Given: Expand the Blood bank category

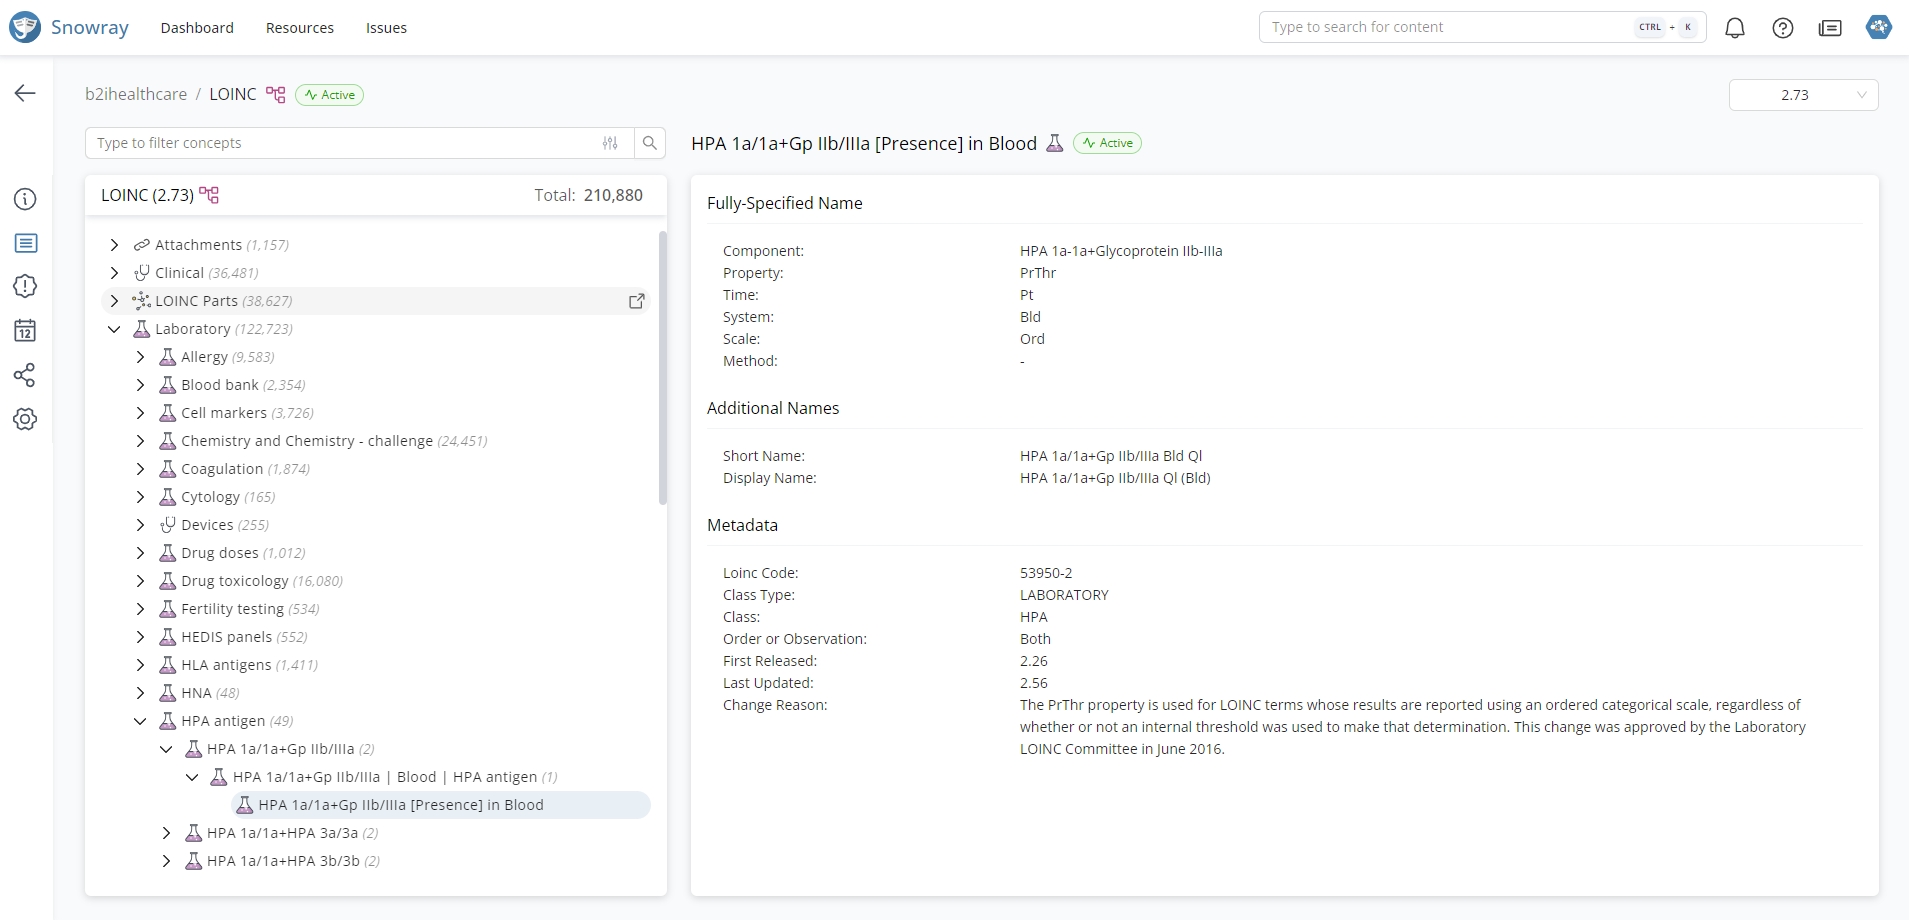Looking at the screenshot, I should [140, 385].
